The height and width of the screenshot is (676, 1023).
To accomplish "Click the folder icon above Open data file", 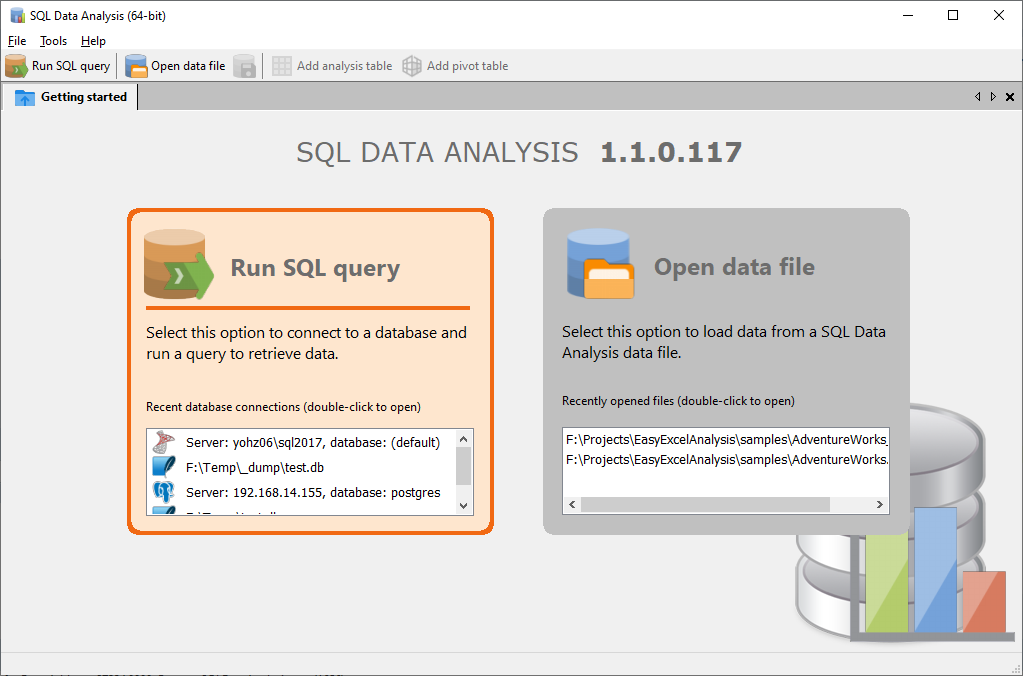I will point(598,263).
